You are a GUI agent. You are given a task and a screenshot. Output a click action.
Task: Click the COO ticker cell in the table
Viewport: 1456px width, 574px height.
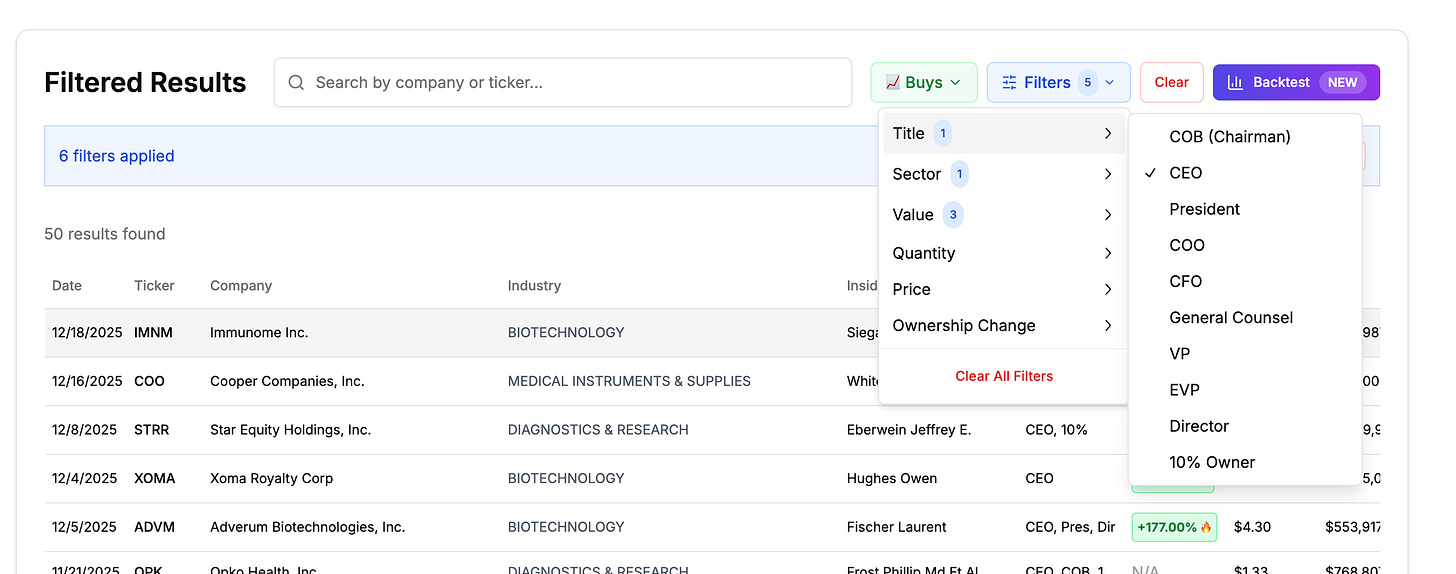pyautogui.click(x=149, y=381)
